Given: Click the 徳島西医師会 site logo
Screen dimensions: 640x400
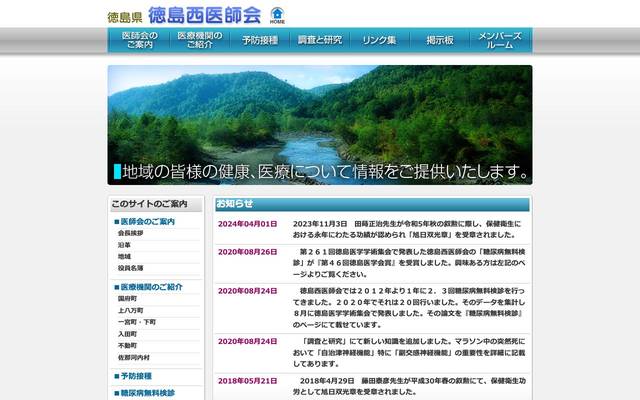Looking at the screenshot, I should 204,15.
